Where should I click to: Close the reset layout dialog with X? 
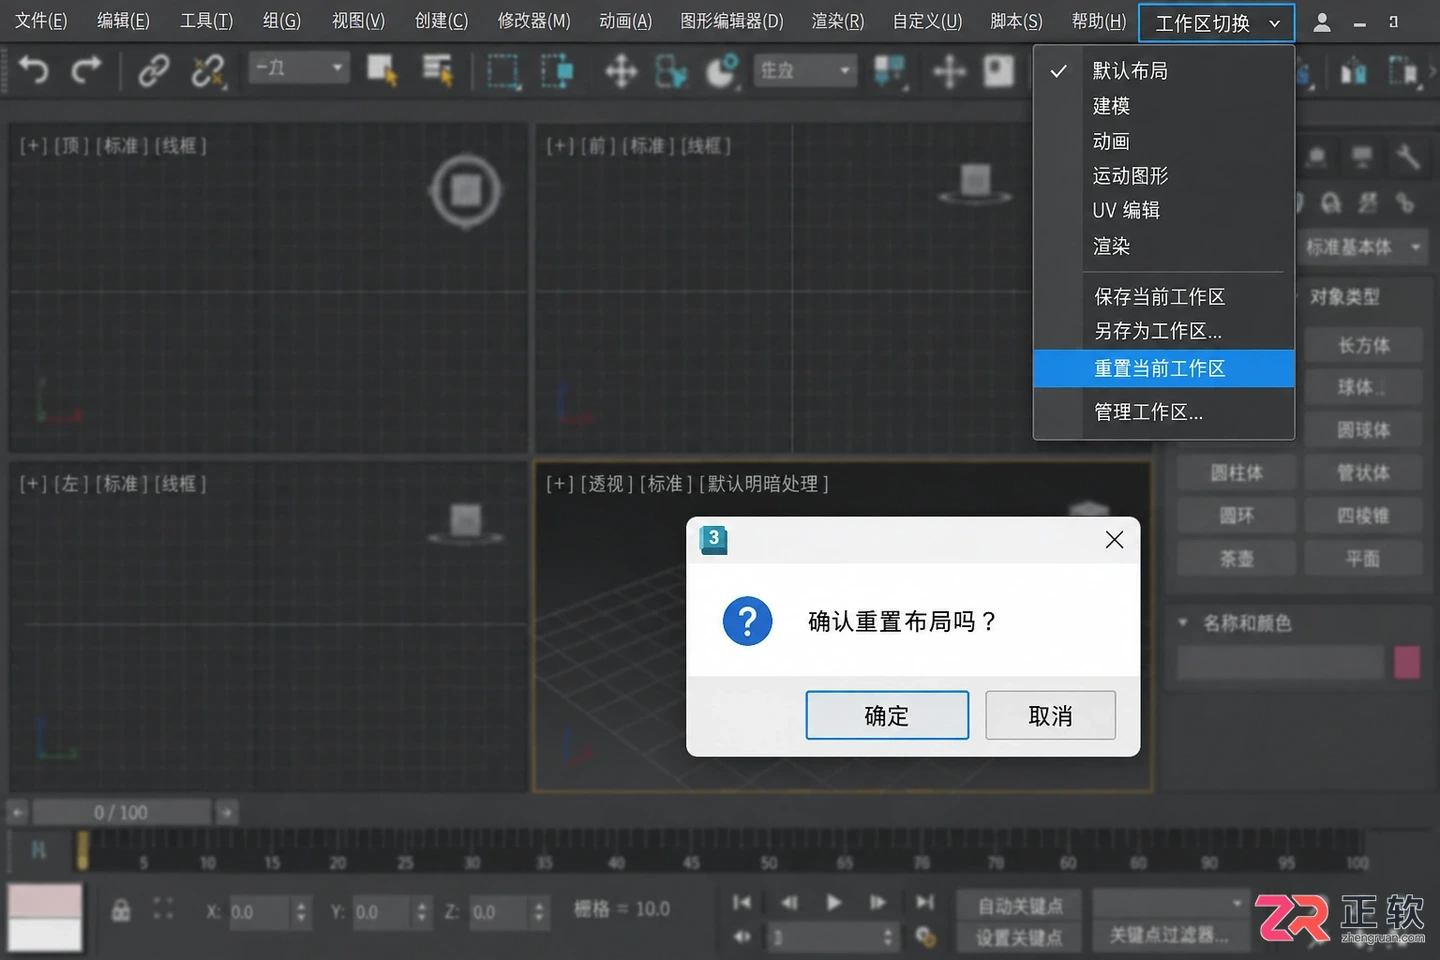[x=1114, y=540]
